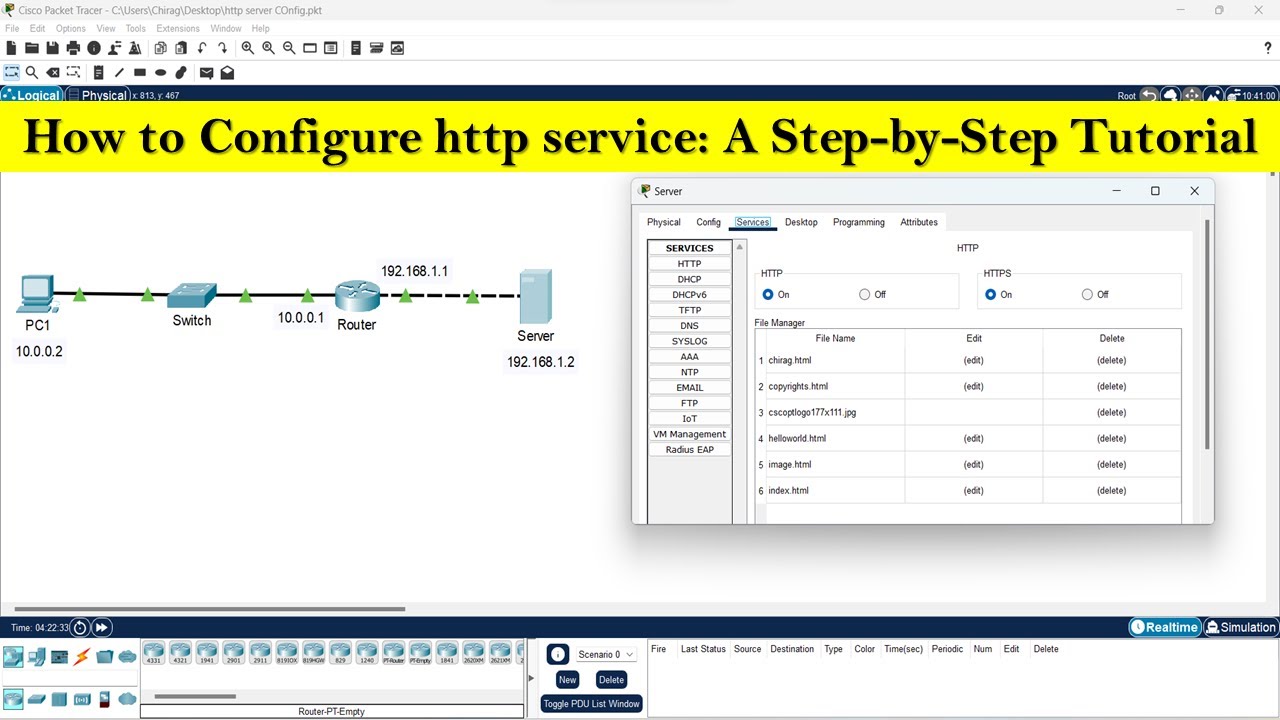
Task: Click the Open file folder icon
Action: click(x=32, y=48)
